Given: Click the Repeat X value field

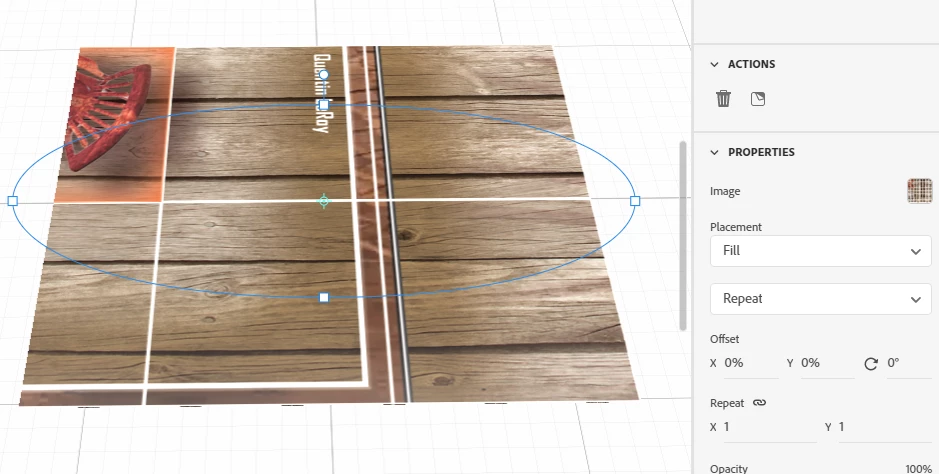Looking at the screenshot, I should click(770, 427).
